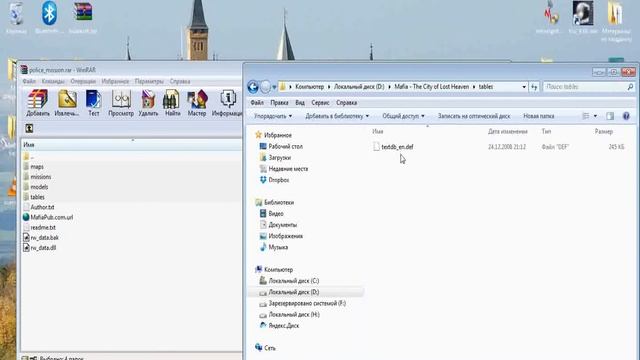Open the Explorer Сервис menu
Screen dimensions: 640x360
coord(320,103)
